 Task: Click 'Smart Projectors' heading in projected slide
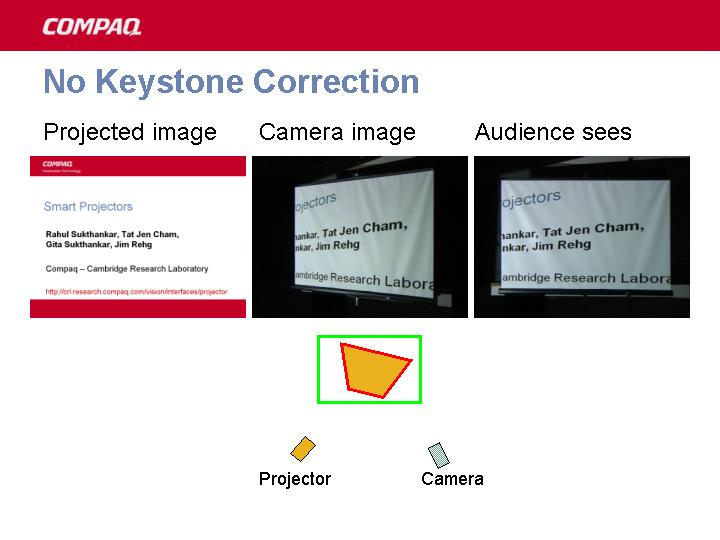click(x=88, y=207)
